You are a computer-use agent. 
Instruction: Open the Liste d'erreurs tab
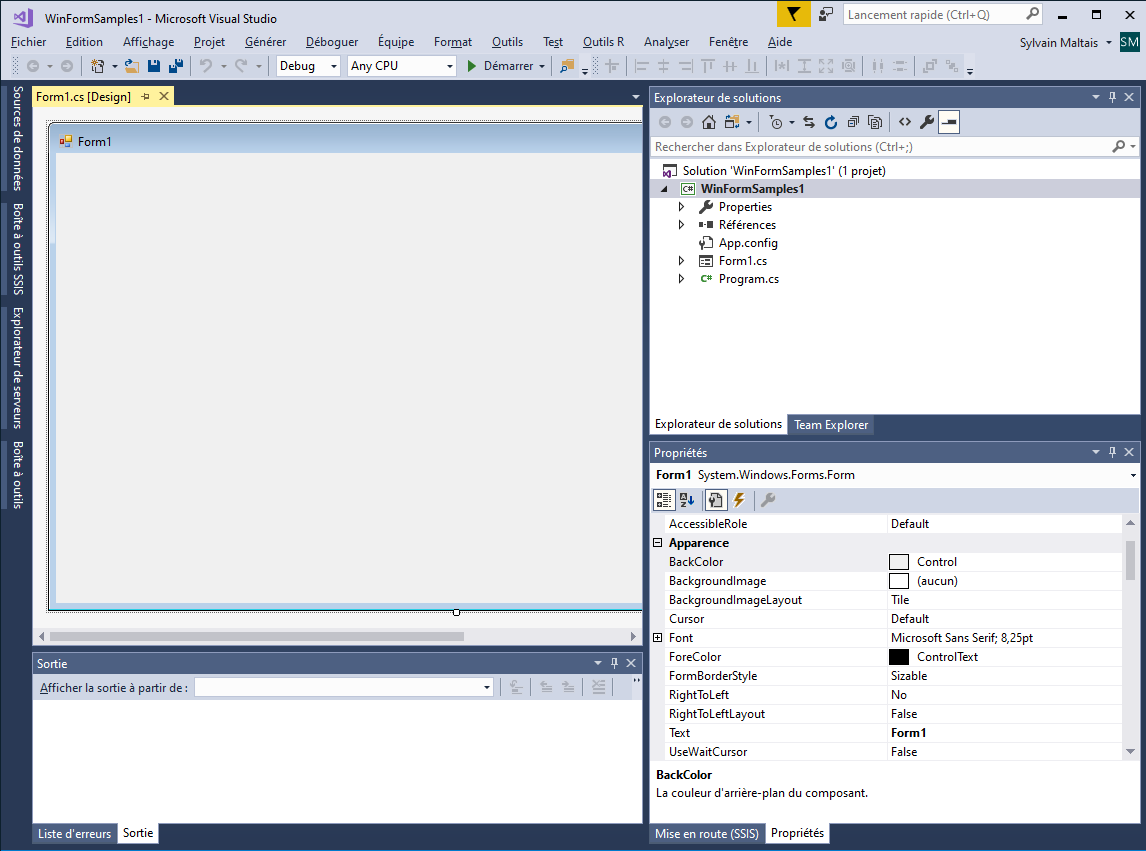tap(74, 834)
